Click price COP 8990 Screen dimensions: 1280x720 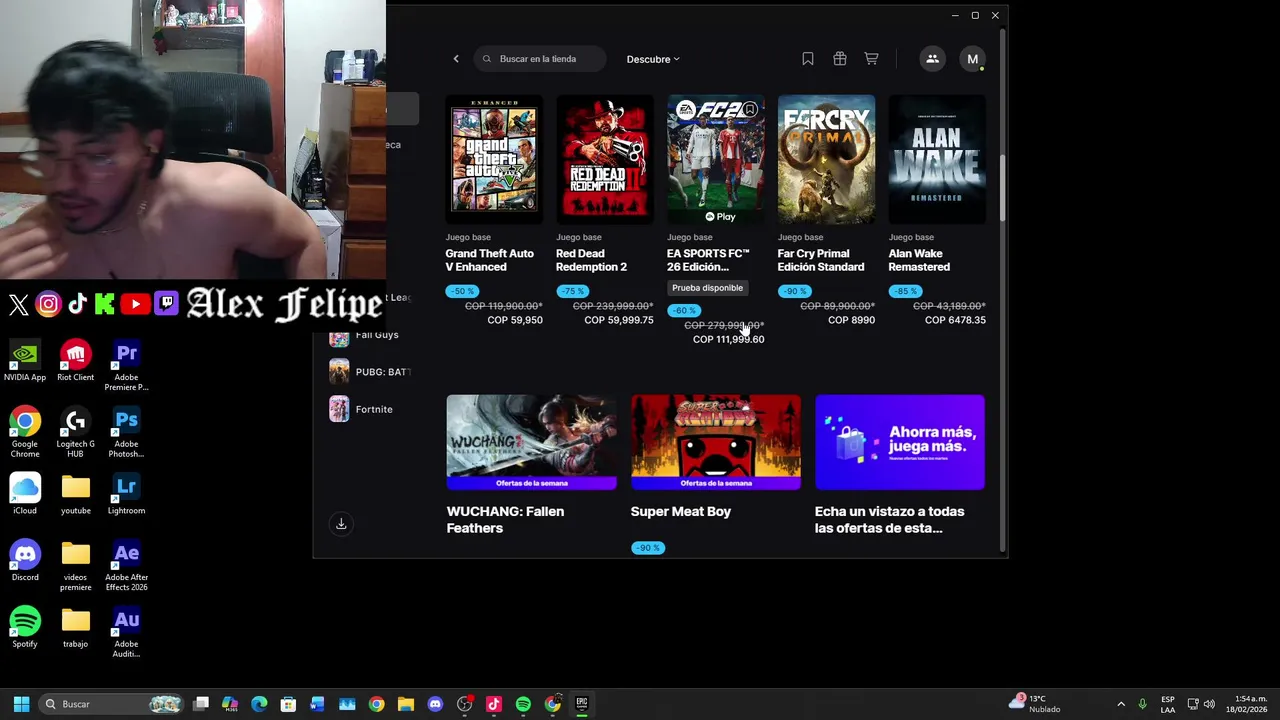tap(851, 320)
